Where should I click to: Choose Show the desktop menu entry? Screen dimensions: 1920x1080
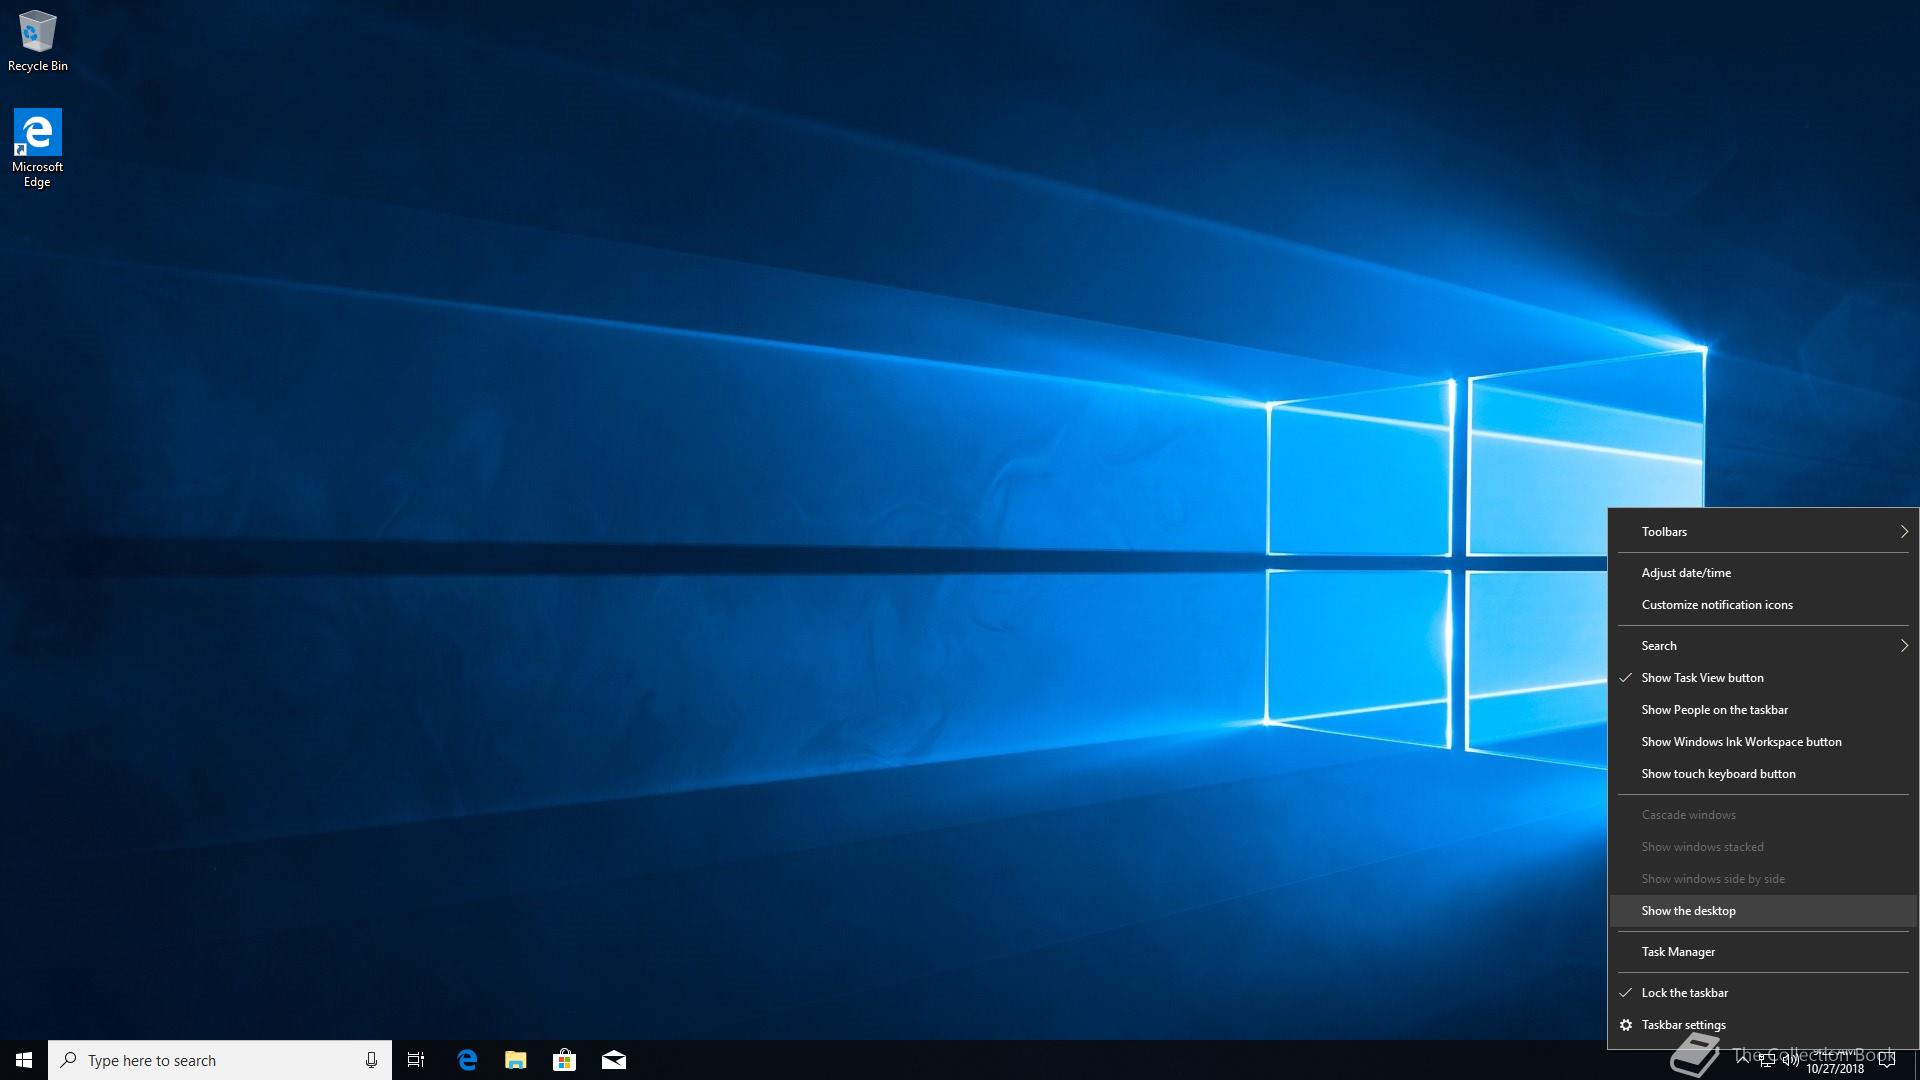click(1688, 911)
